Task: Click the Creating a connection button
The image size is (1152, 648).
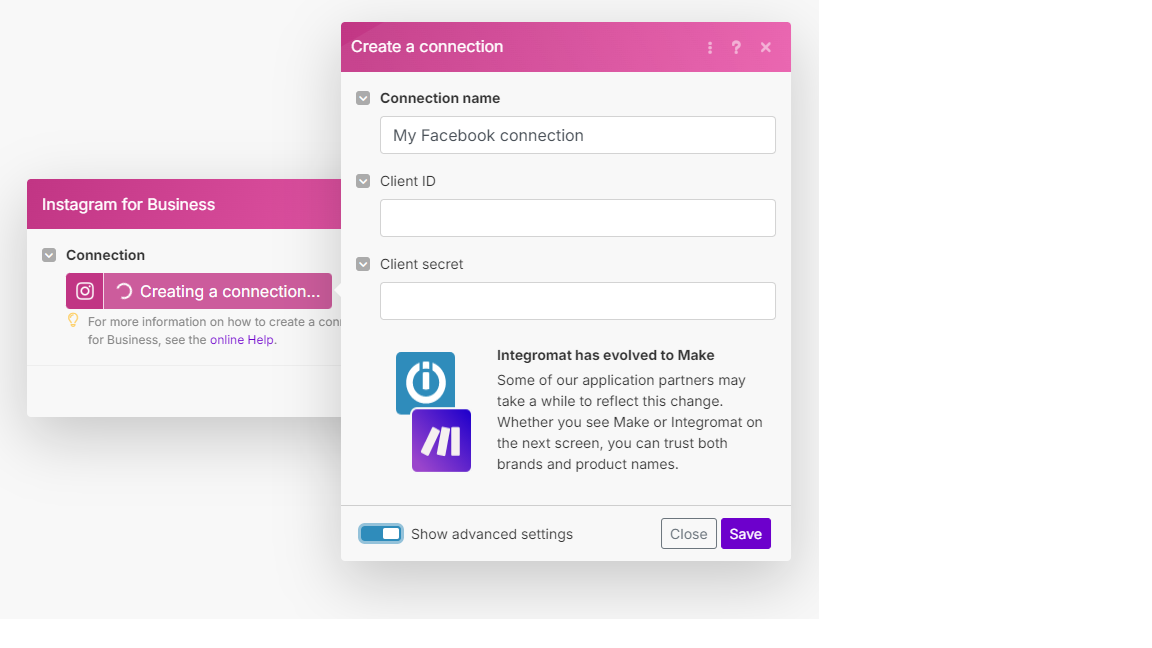Action: (218, 291)
